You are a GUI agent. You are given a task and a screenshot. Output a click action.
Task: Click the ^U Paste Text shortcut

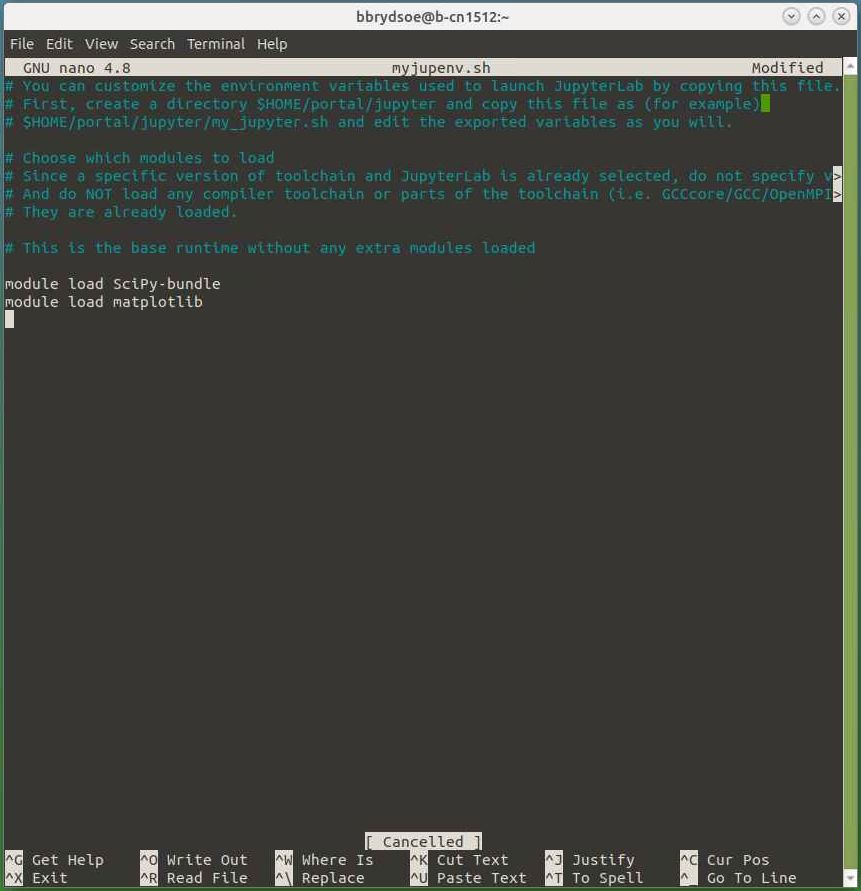pos(469,878)
